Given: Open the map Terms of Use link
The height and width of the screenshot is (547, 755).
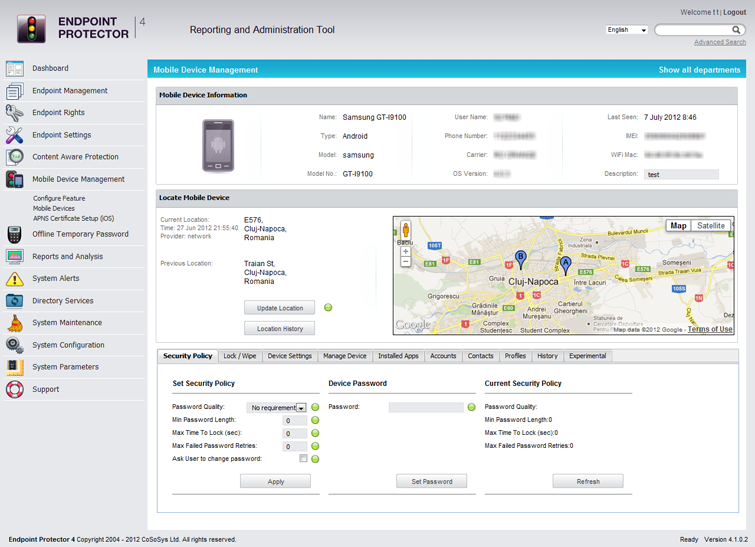Looking at the screenshot, I should click(x=710, y=329).
